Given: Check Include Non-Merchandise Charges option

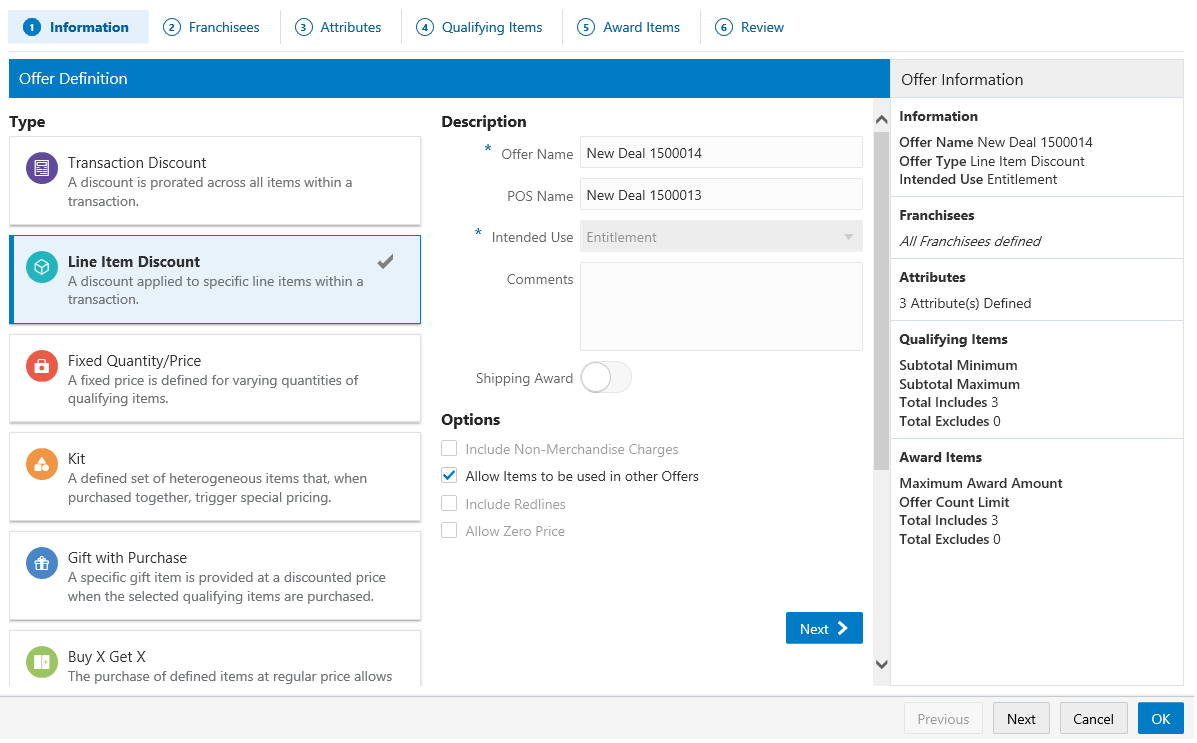Looking at the screenshot, I should [450, 449].
